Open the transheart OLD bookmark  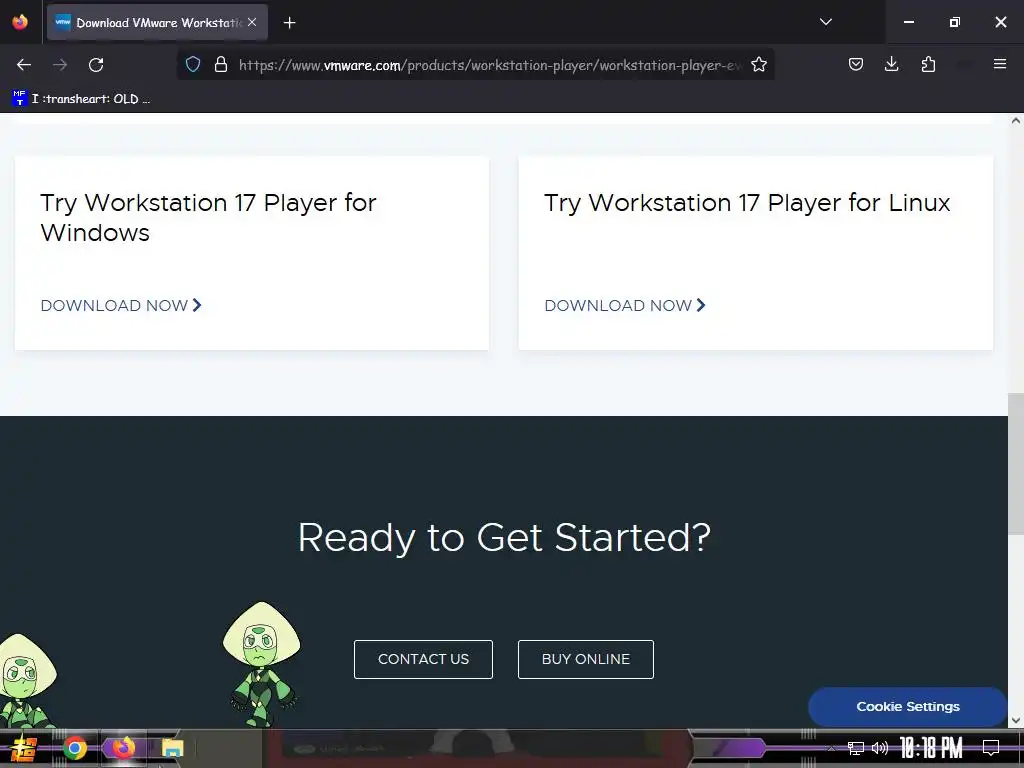coord(82,99)
